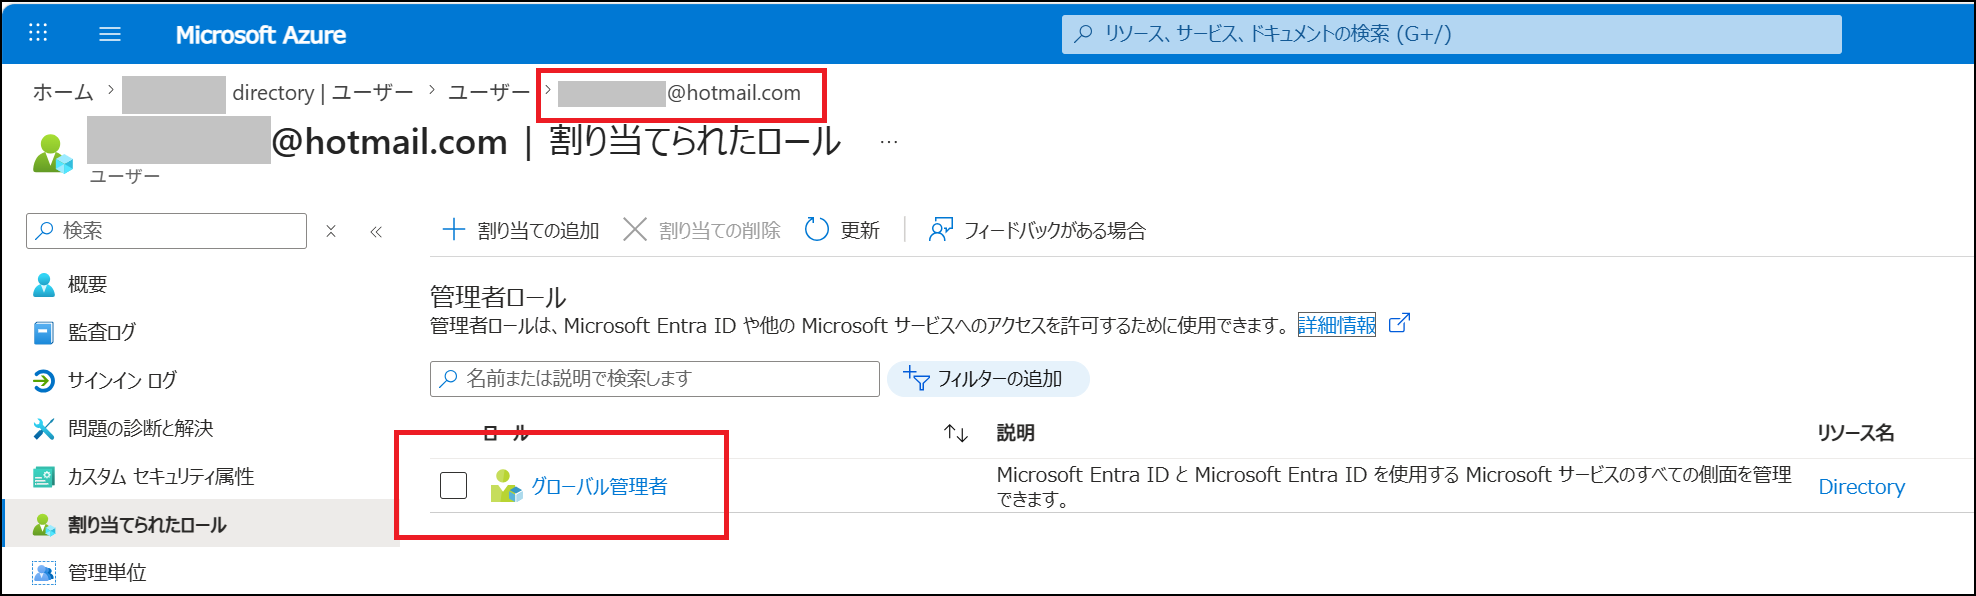
Task: Focus the sidebar 検索 search field
Action: (x=166, y=231)
